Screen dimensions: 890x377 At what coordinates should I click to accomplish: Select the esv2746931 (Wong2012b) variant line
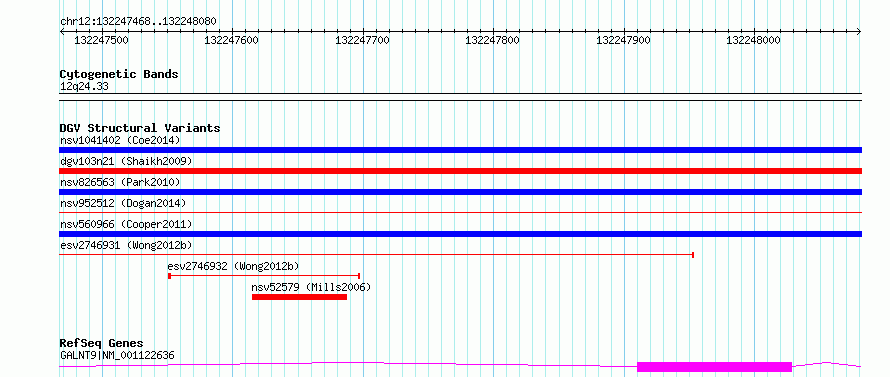point(376,255)
